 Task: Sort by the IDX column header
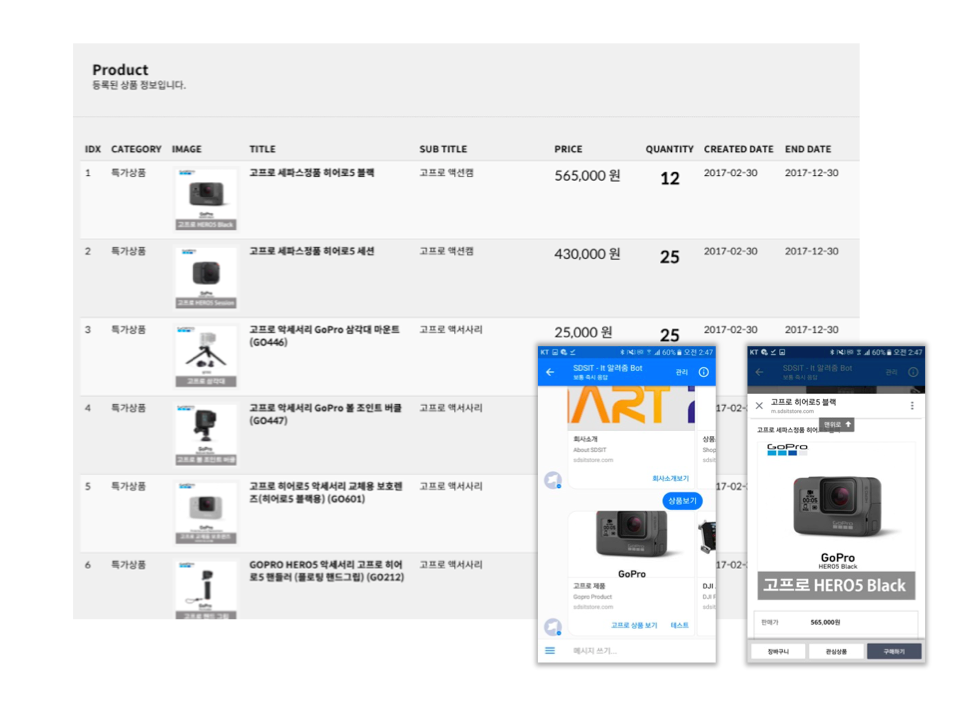click(93, 149)
